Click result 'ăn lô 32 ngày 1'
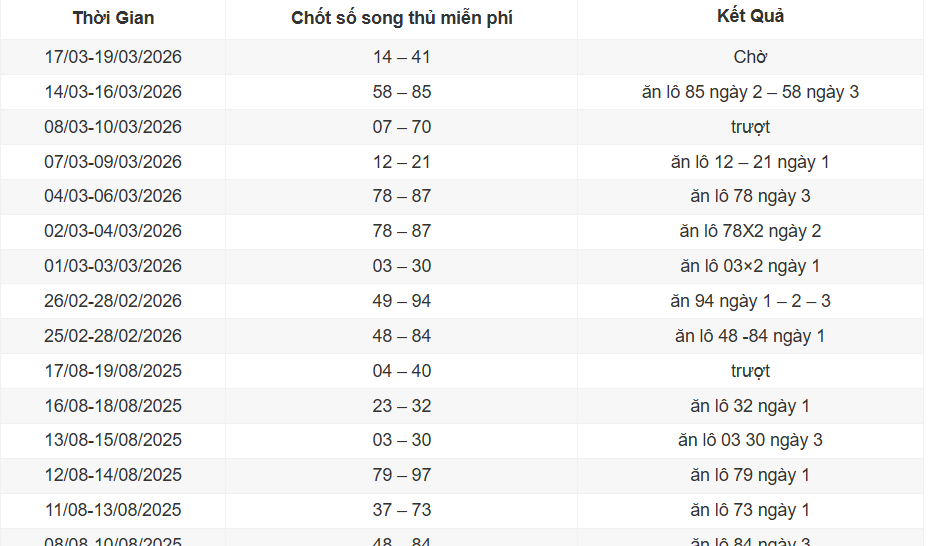The height and width of the screenshot is (546, 933). [x=750, y=406]
